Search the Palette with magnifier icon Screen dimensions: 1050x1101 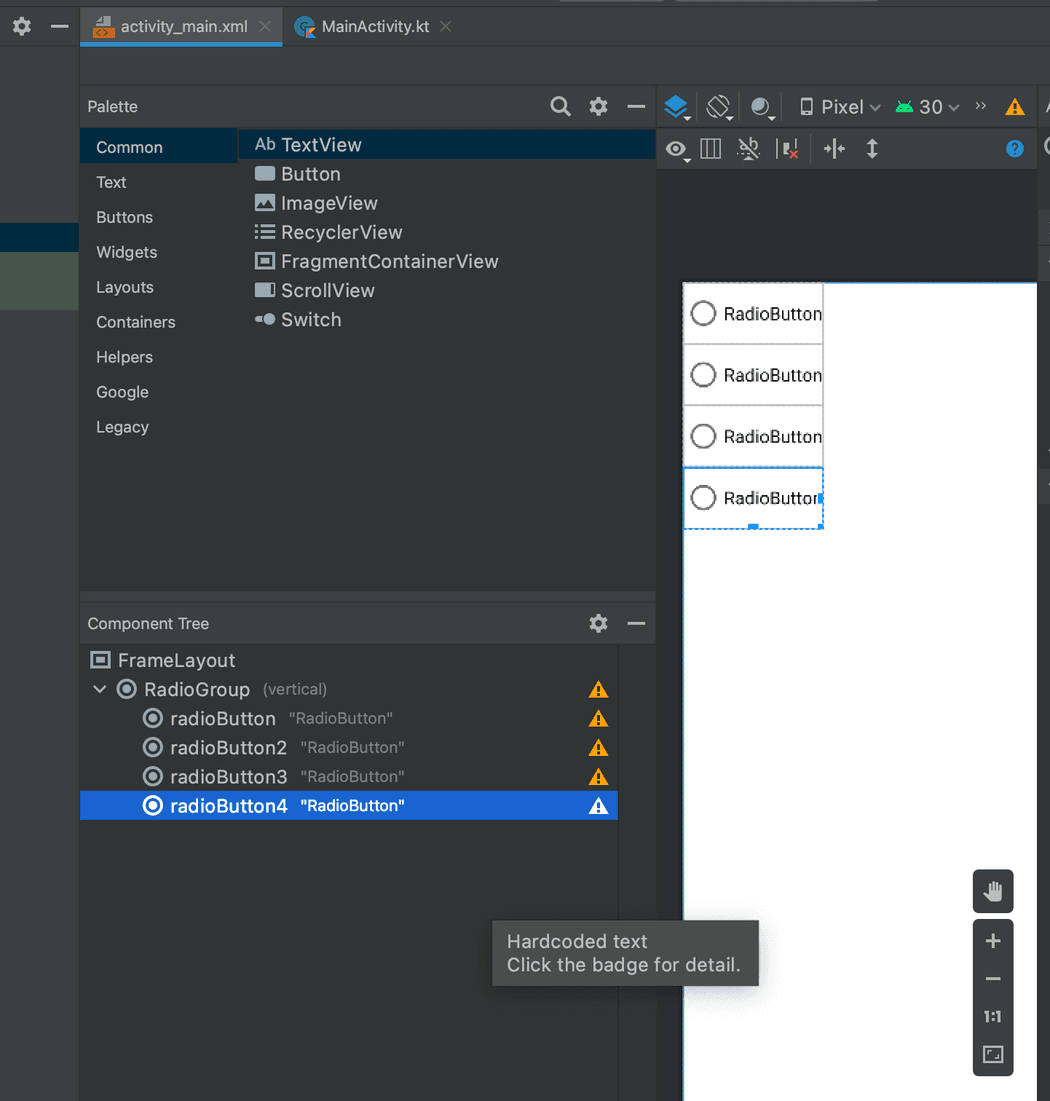(x=560, y=106)
